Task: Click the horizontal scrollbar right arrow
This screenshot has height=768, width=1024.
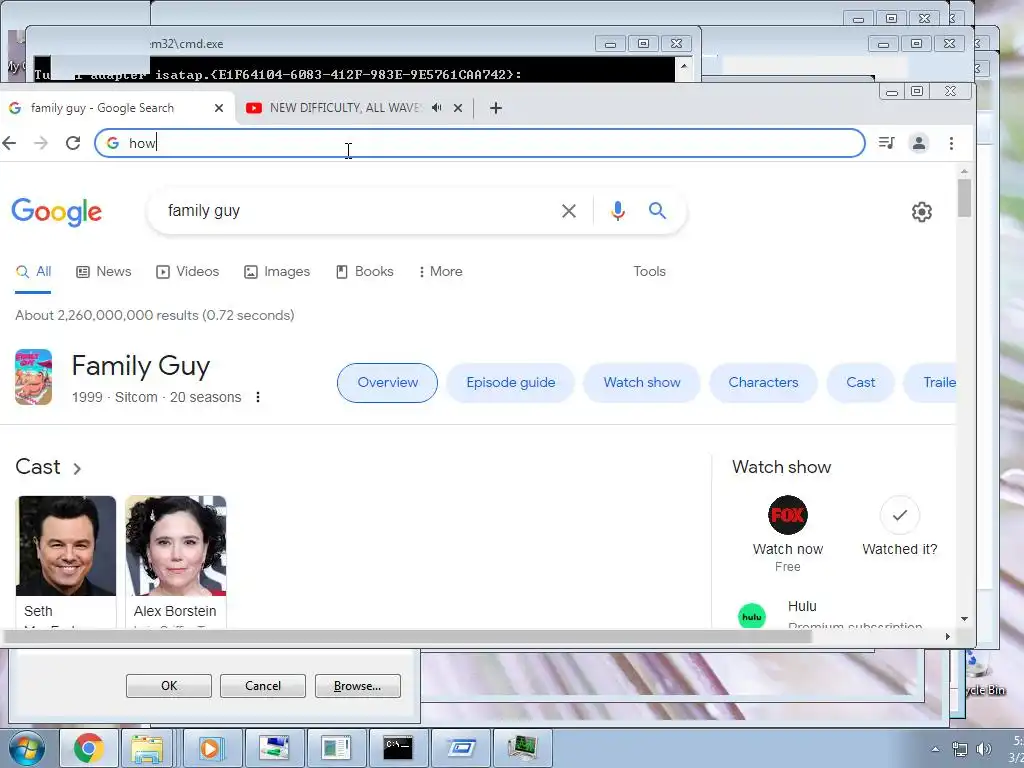Action: (x=948, y=636)
